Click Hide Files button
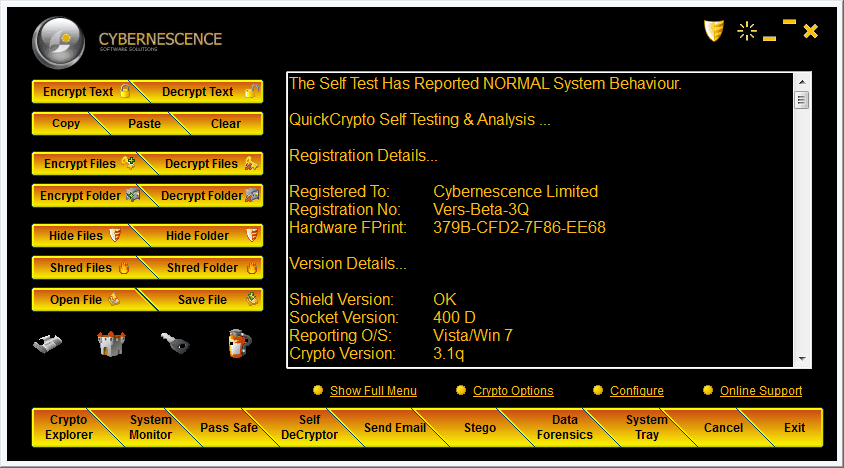The image size is (844, 468). pyautogui.click(x=85, y=235)
